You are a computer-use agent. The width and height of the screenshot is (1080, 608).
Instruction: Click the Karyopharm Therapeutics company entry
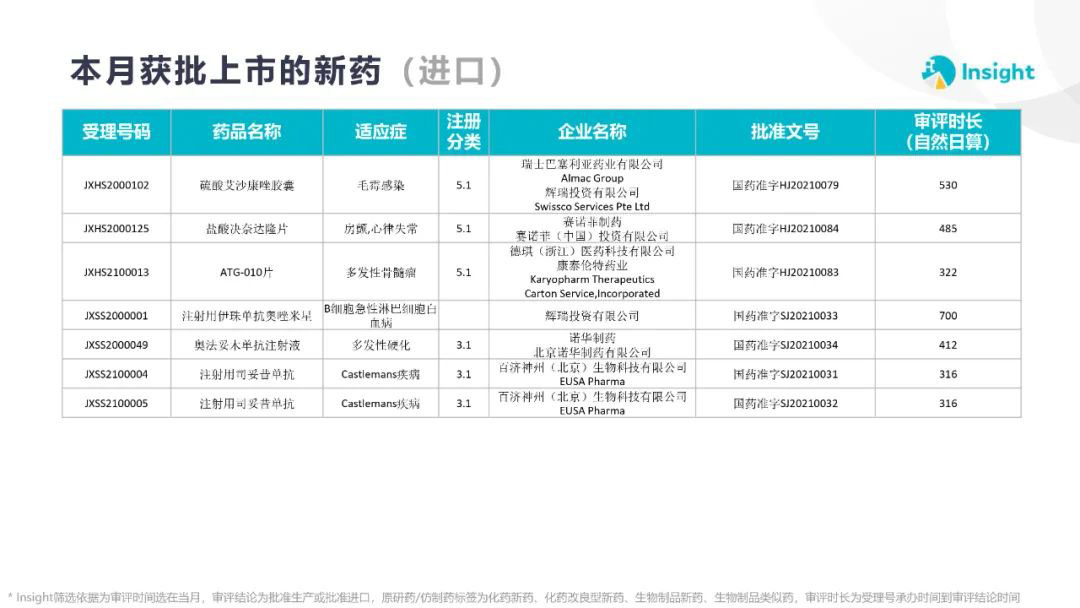tap(592, 280)
